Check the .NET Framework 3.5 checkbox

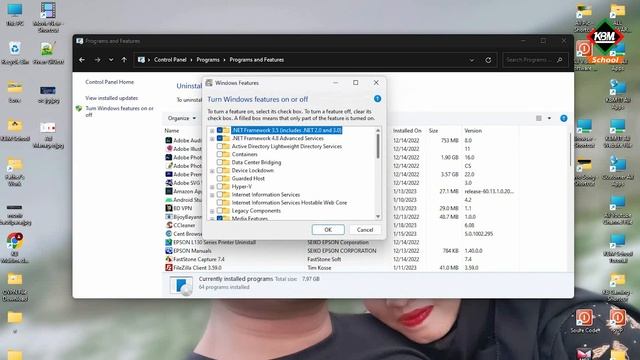coord(220,130)
